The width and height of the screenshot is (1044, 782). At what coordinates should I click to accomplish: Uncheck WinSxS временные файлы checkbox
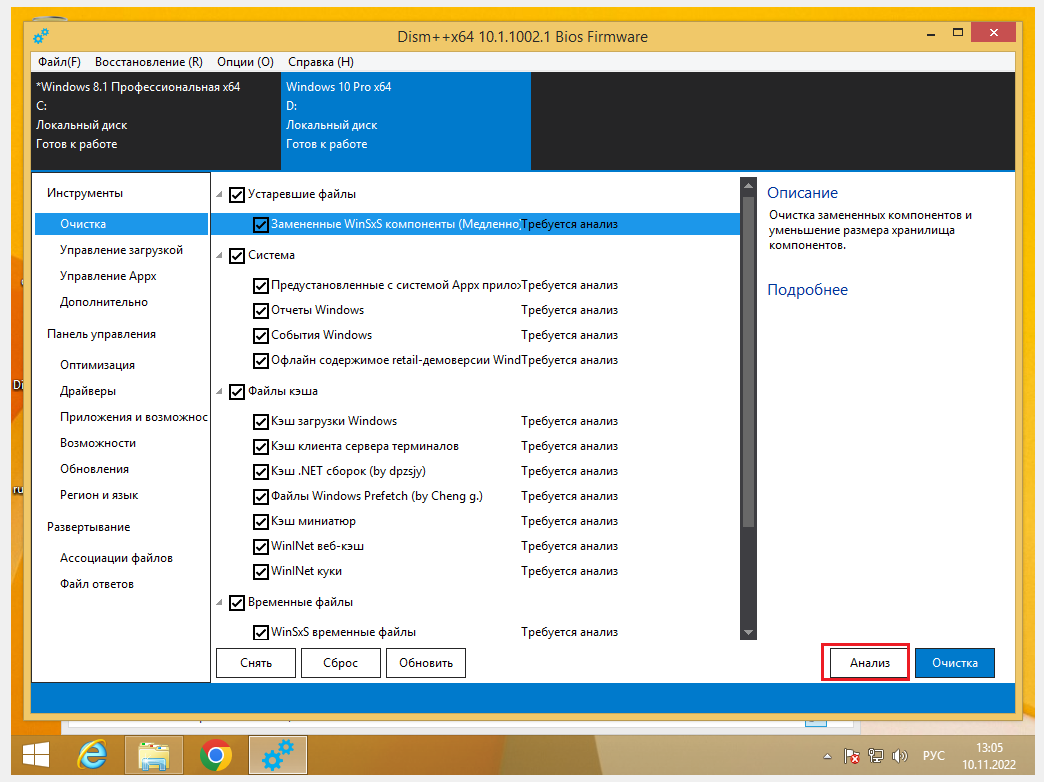tap(261, 632)
